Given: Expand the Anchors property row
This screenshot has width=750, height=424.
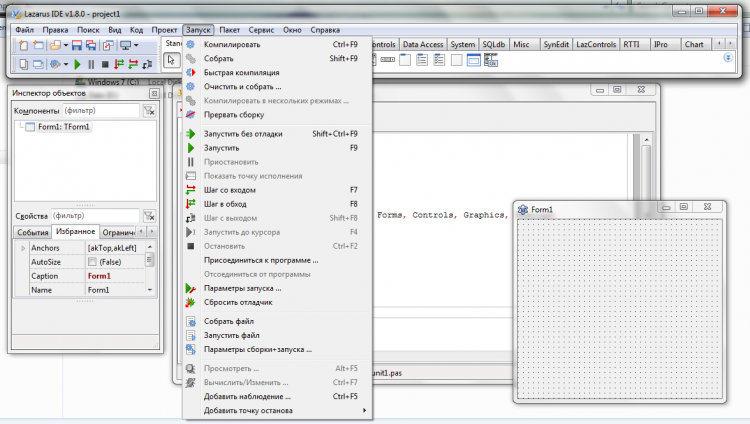Looking at the screenshot, I should (22, 248).
